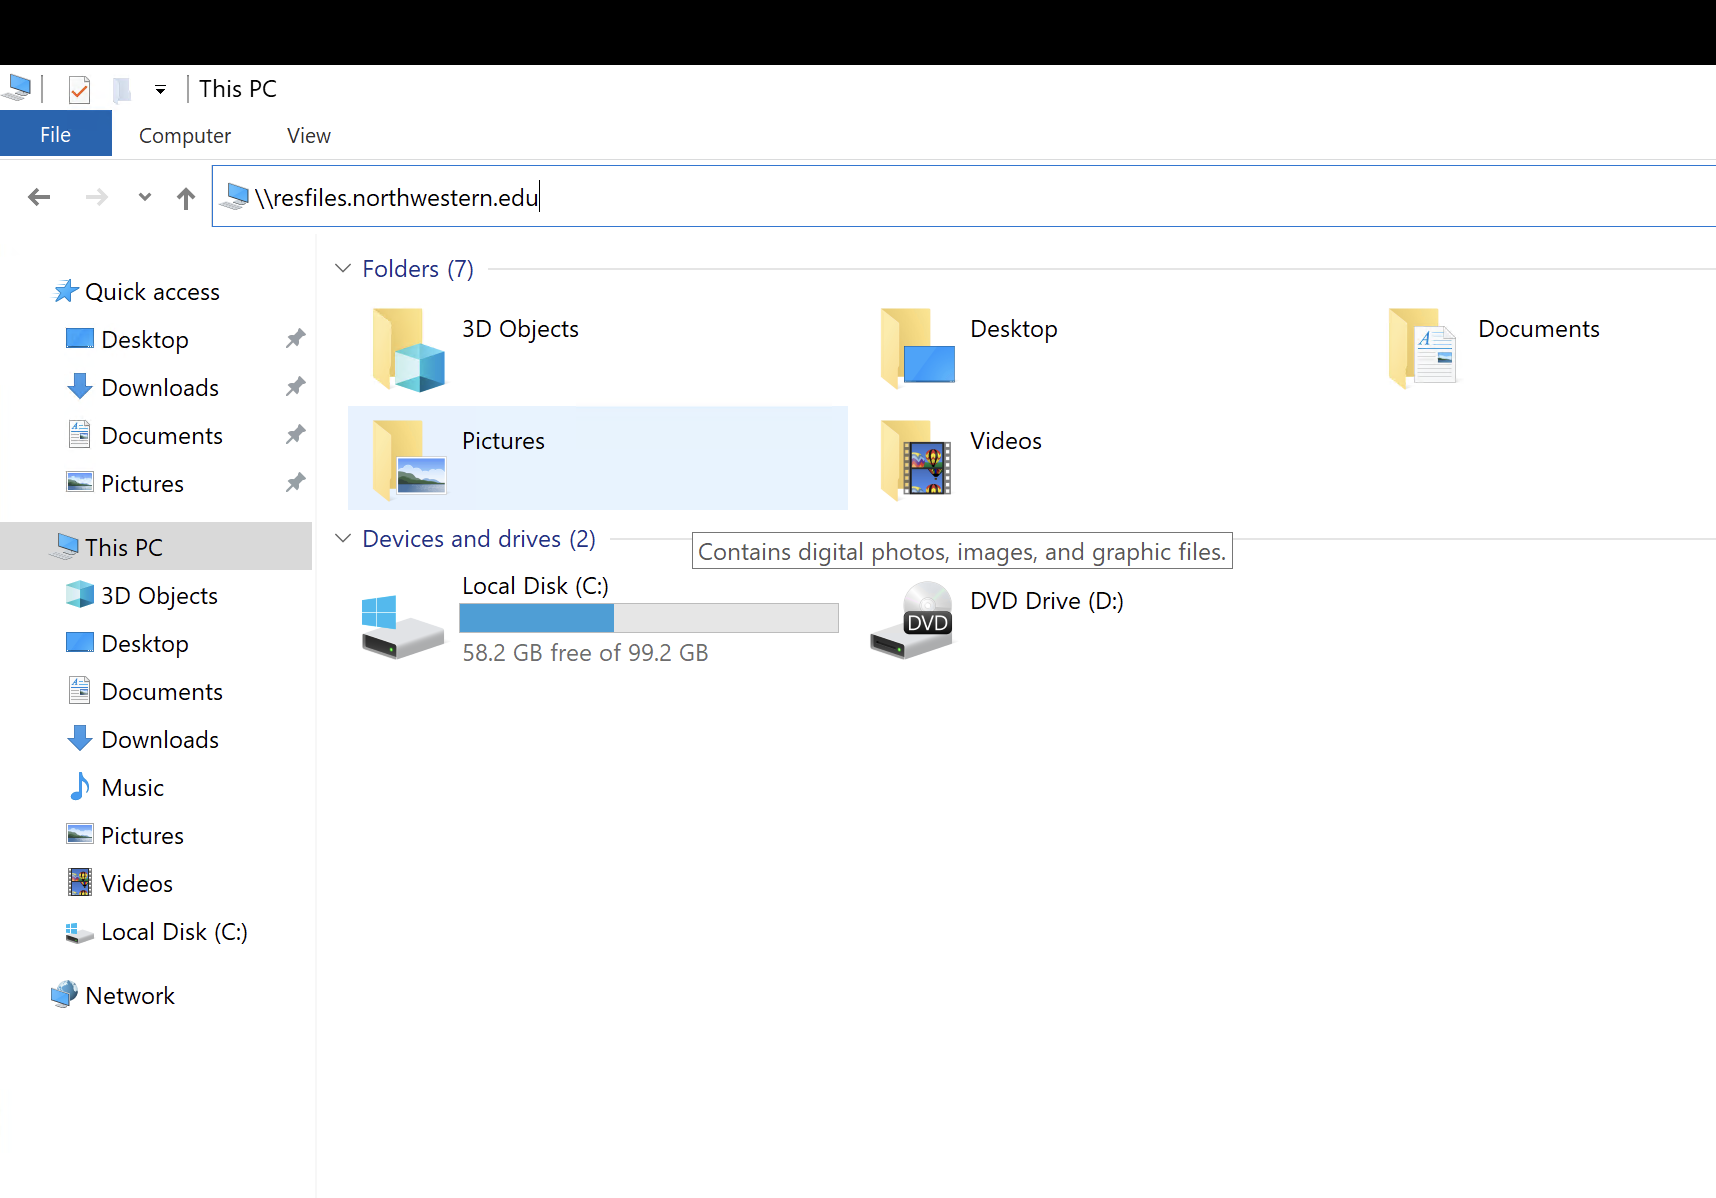This screenshot has height=1198, width=1716.
Task: Switch to the View ribbon tab
Action: pos(308,136)
